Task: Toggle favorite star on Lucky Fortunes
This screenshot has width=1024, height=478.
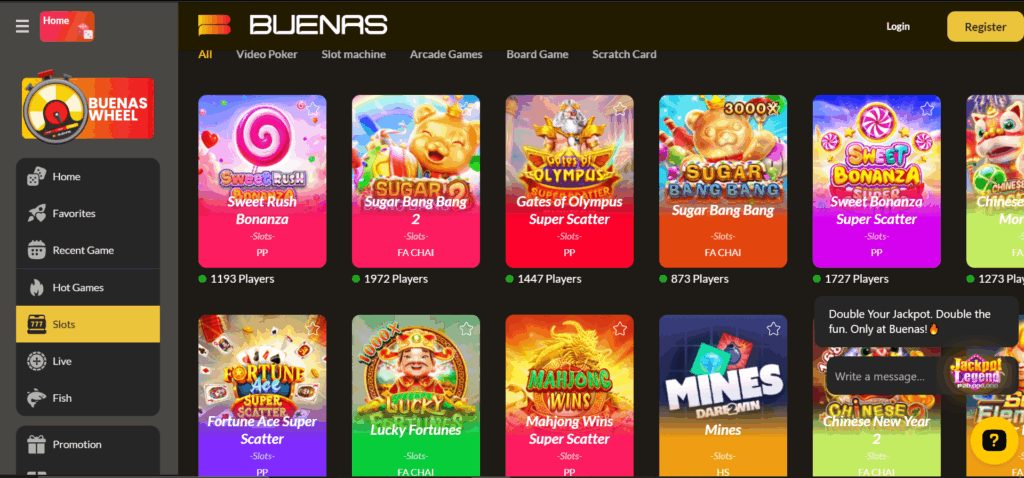Action: [466, 328]
